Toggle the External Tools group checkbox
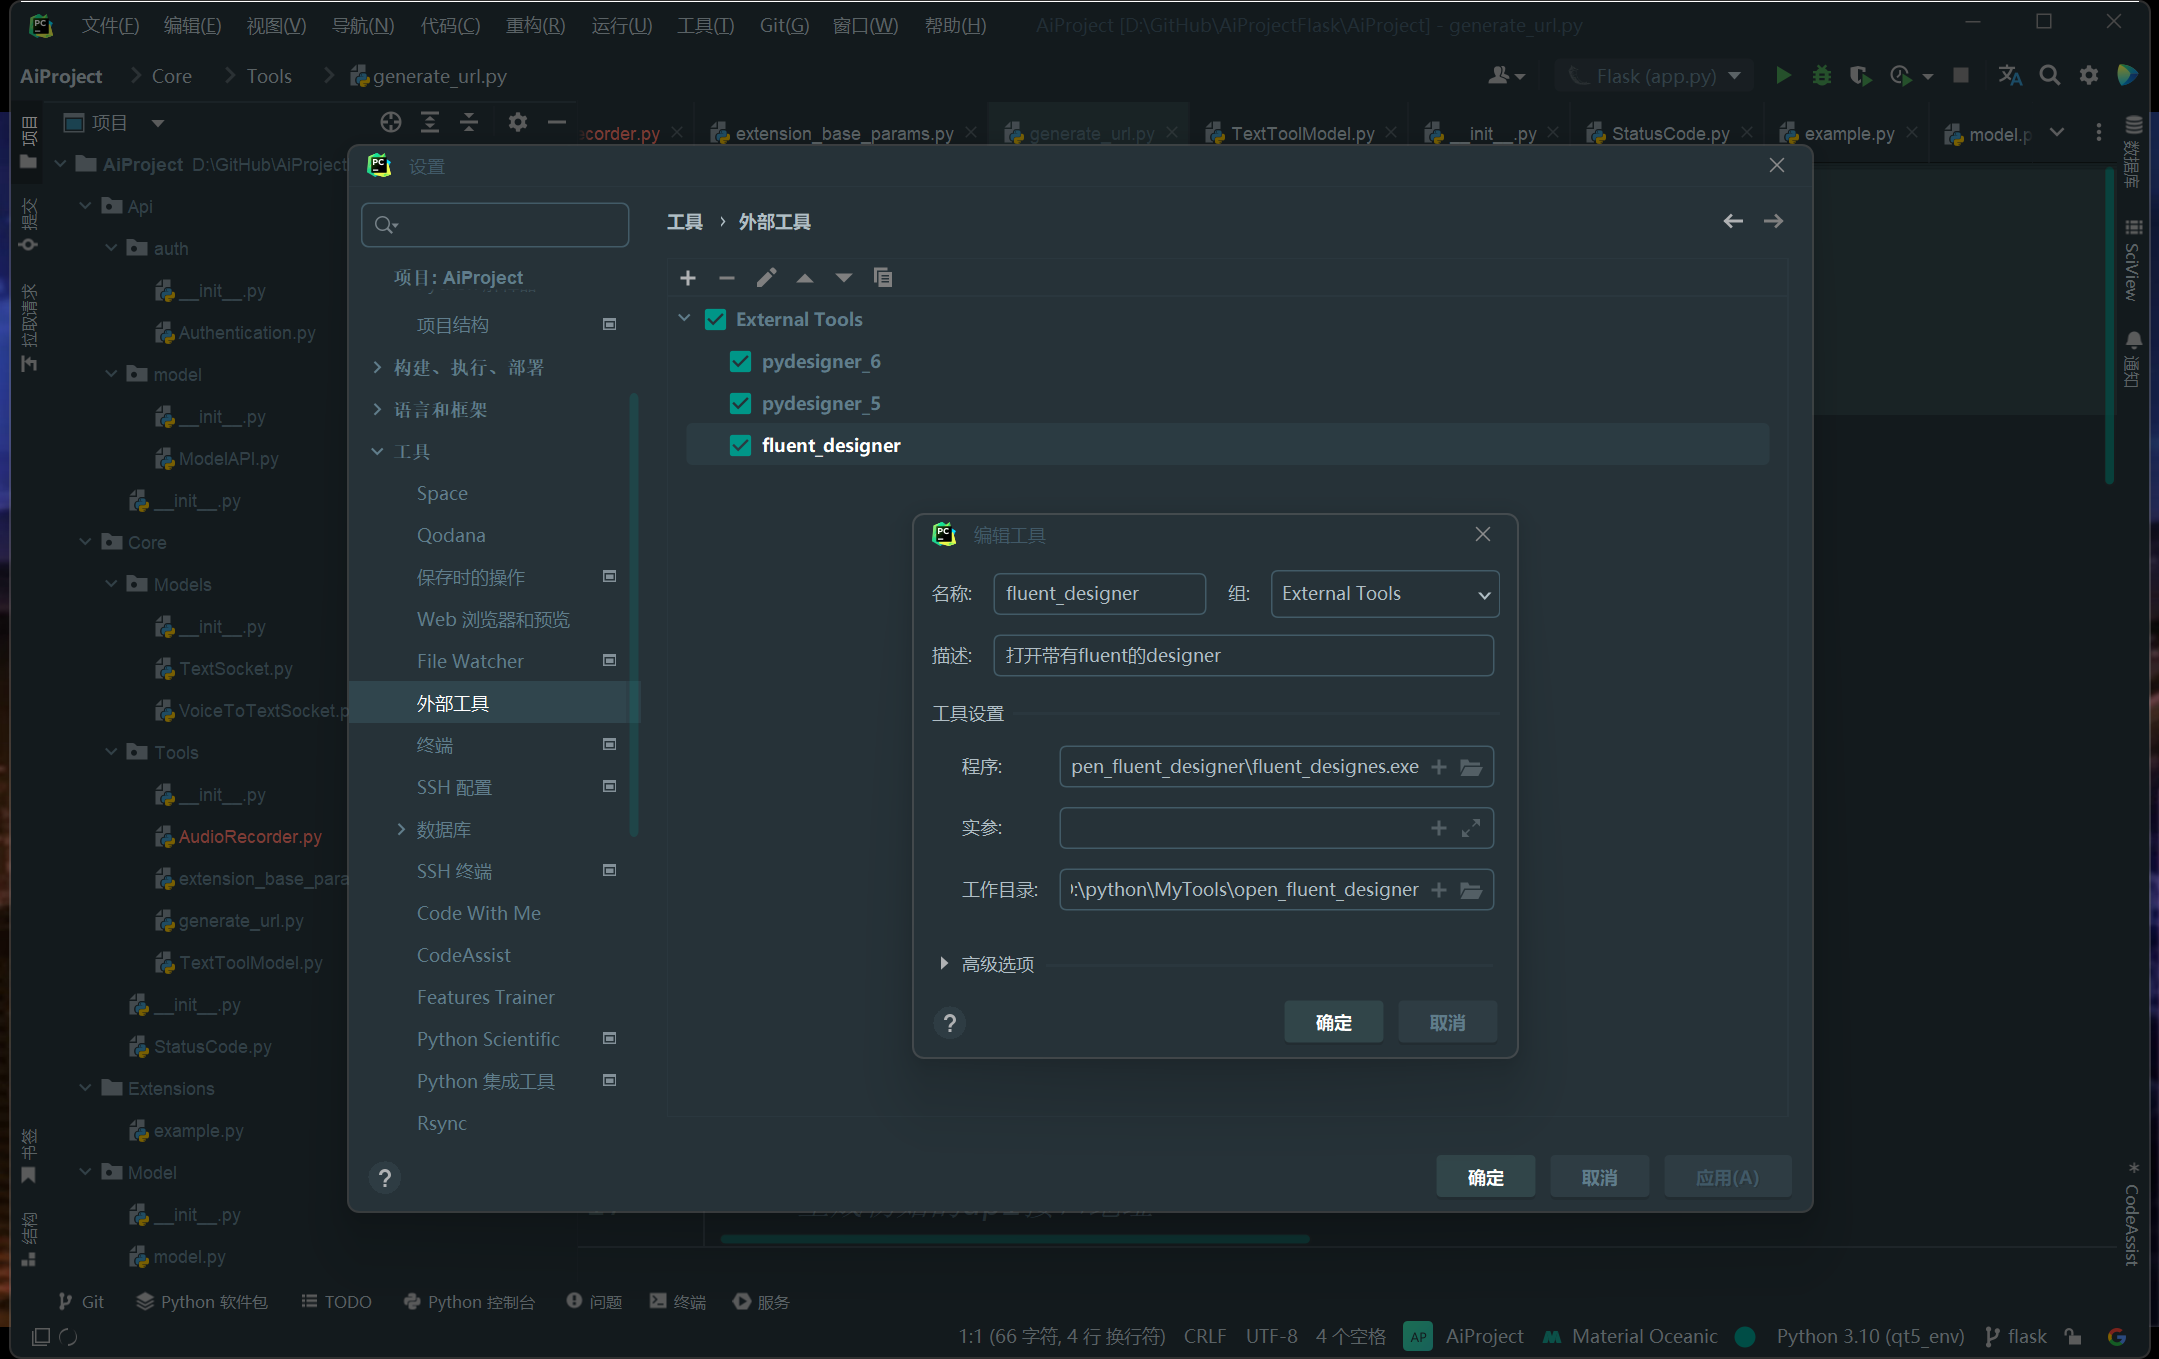The image size is (2159, 1359). pyautogui.click(x=715, y=319)
